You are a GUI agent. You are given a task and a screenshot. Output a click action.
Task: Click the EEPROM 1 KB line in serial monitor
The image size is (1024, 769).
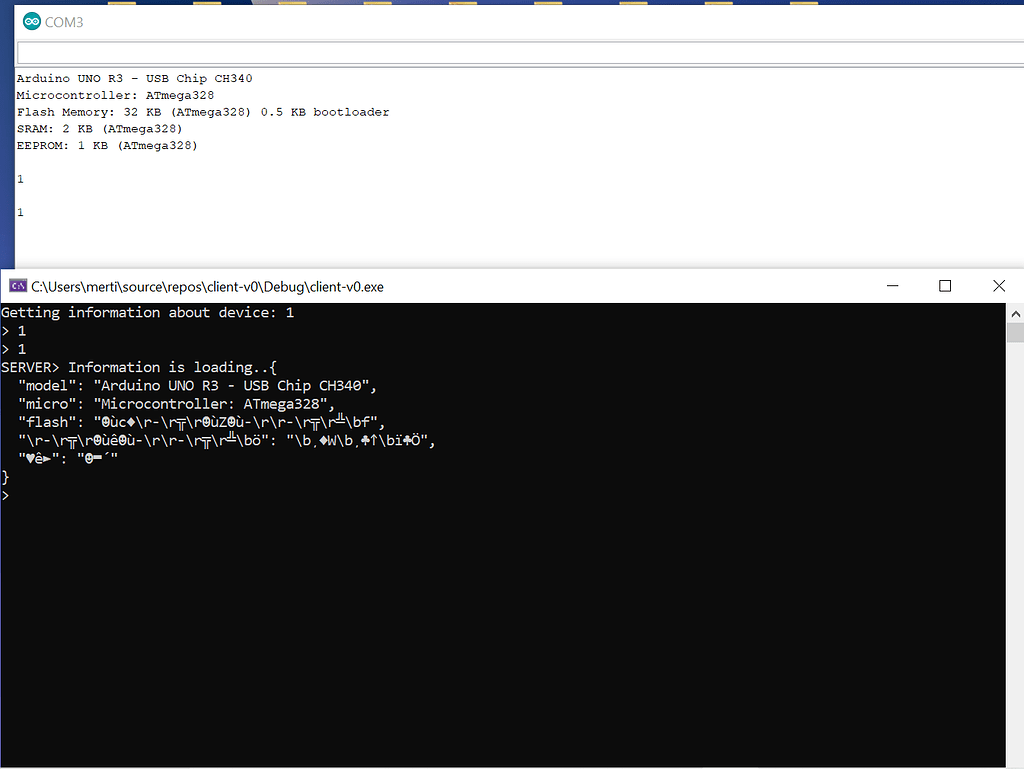click(106, 145)
